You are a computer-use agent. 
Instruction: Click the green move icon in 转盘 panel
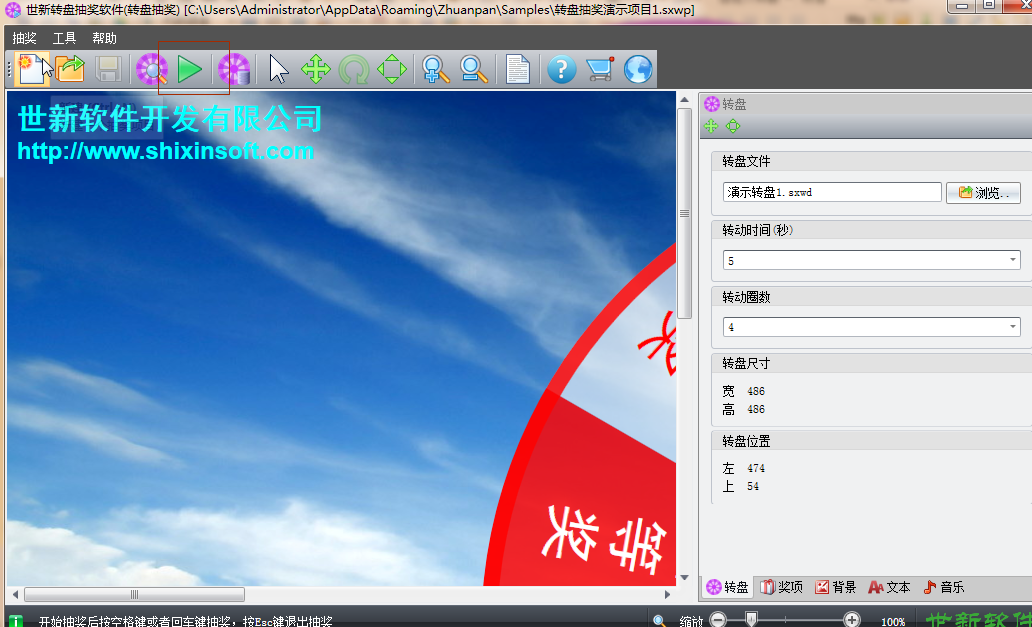tap(711, 126)
